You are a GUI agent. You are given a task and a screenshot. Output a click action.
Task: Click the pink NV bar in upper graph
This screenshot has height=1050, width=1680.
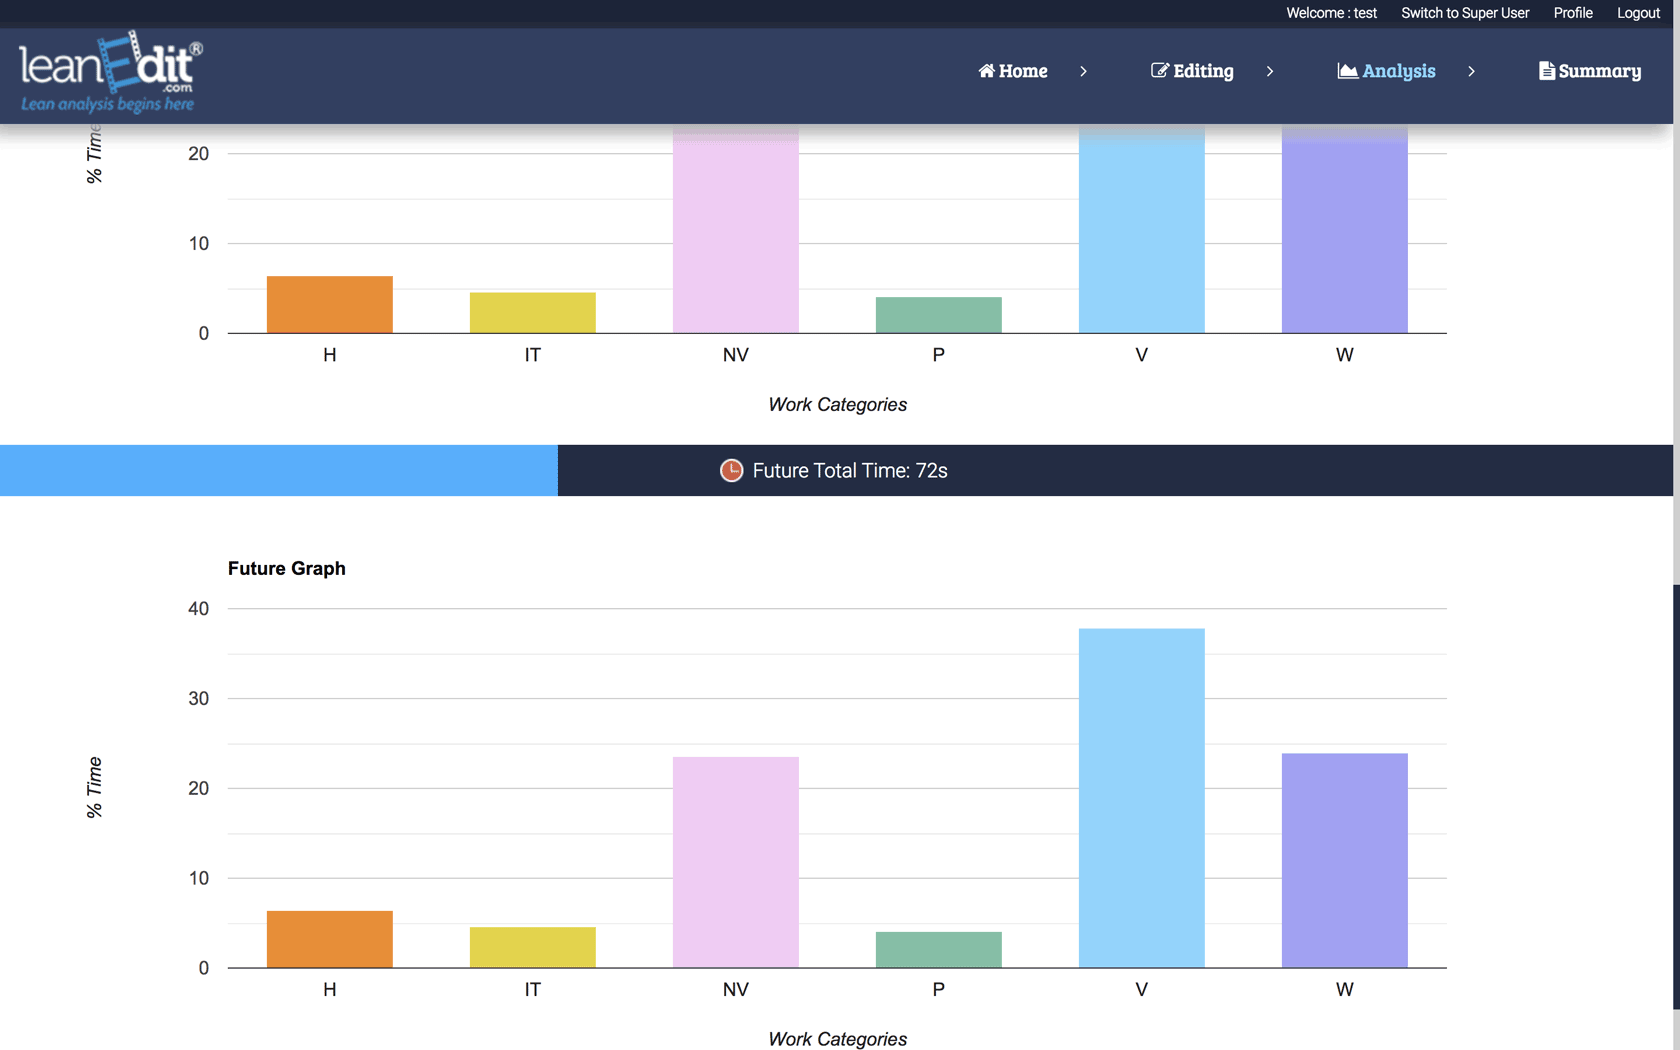tap(736, 229)
